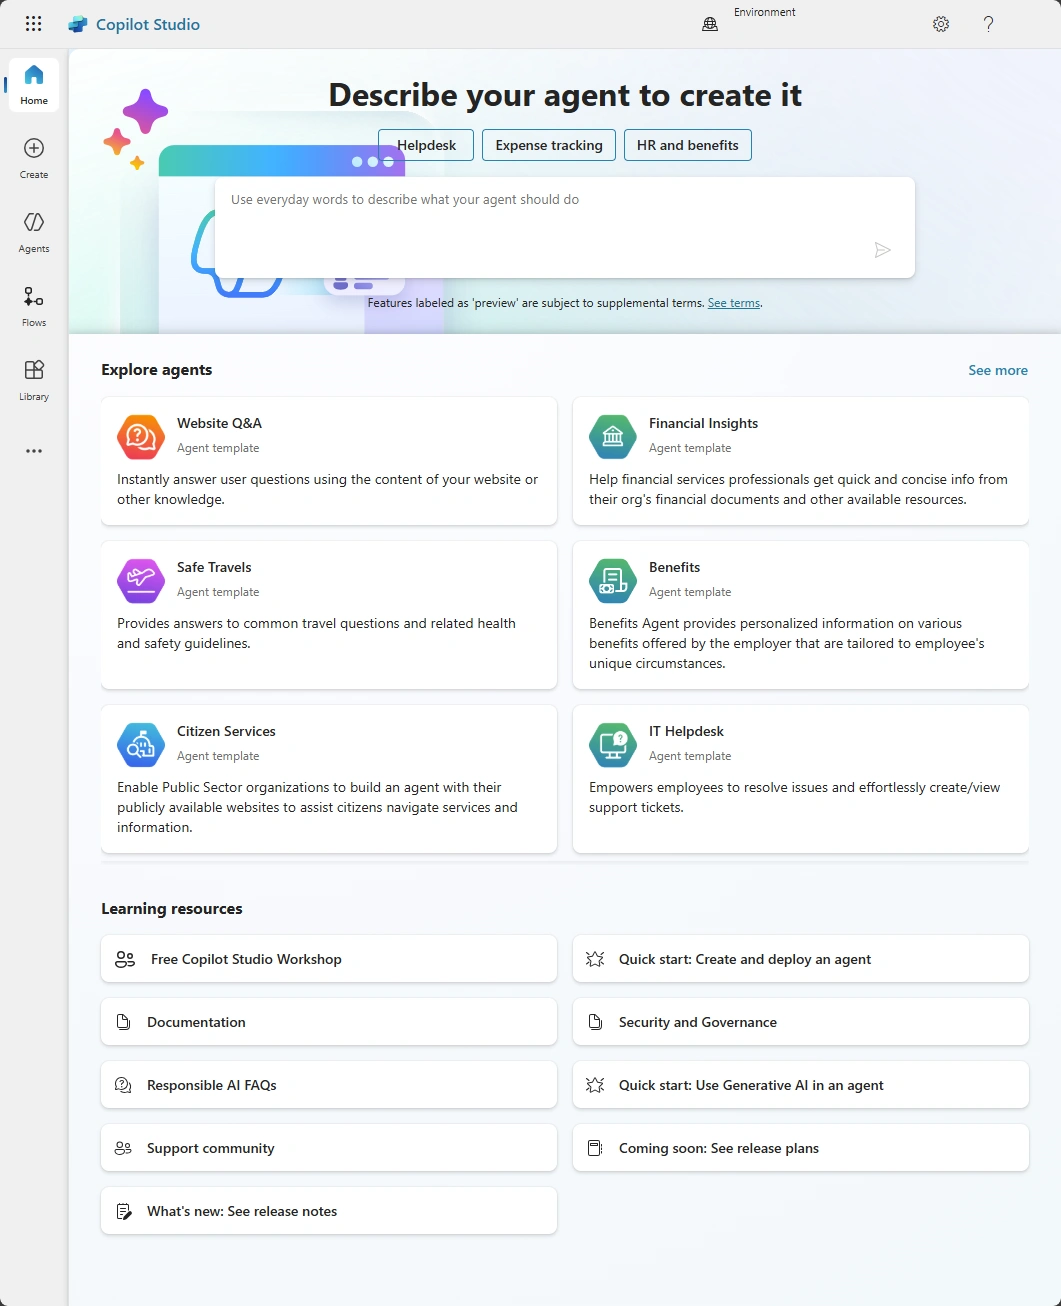Screen dimensions: 1061x1306
Task: Open What's new: See release notes
Action: (x=329, y=1211)
